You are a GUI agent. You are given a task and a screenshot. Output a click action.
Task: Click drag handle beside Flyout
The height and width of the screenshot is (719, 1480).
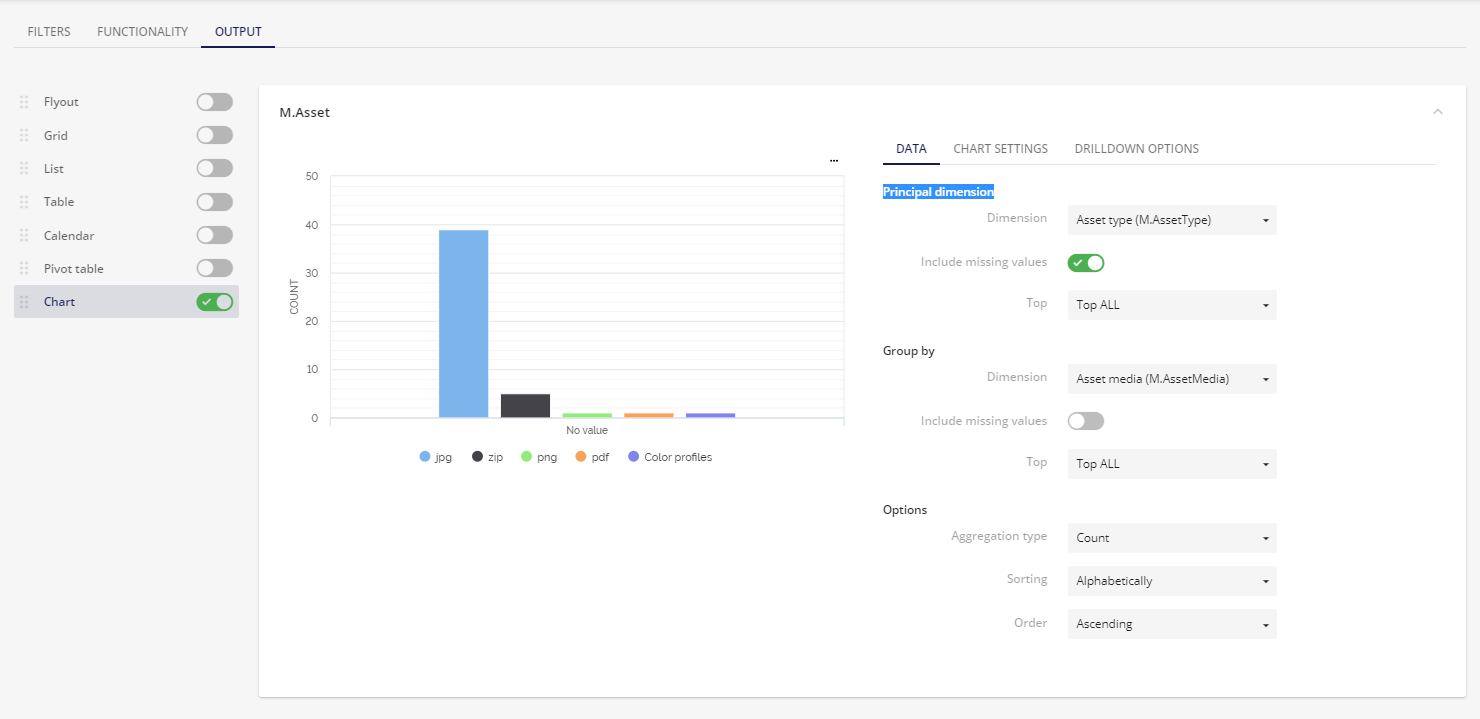tap(24, 102)
